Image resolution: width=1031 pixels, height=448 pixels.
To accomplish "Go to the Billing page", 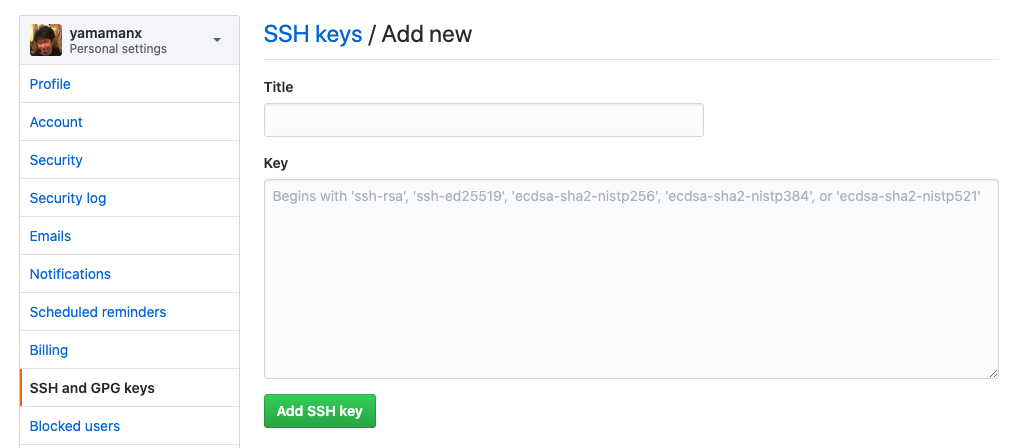I will (x=49, y=350).
